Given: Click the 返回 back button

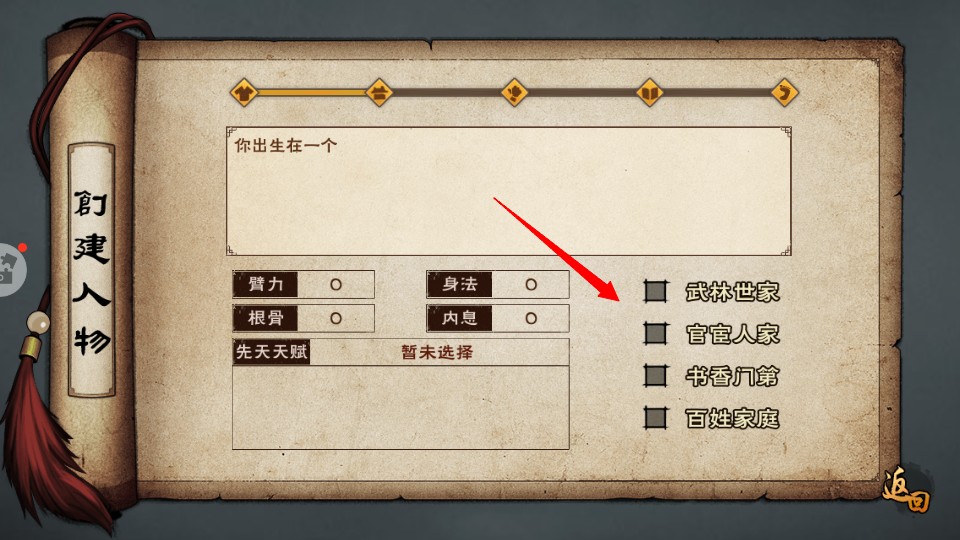Looking at the screenshot, I should click(x=906, y=490).
